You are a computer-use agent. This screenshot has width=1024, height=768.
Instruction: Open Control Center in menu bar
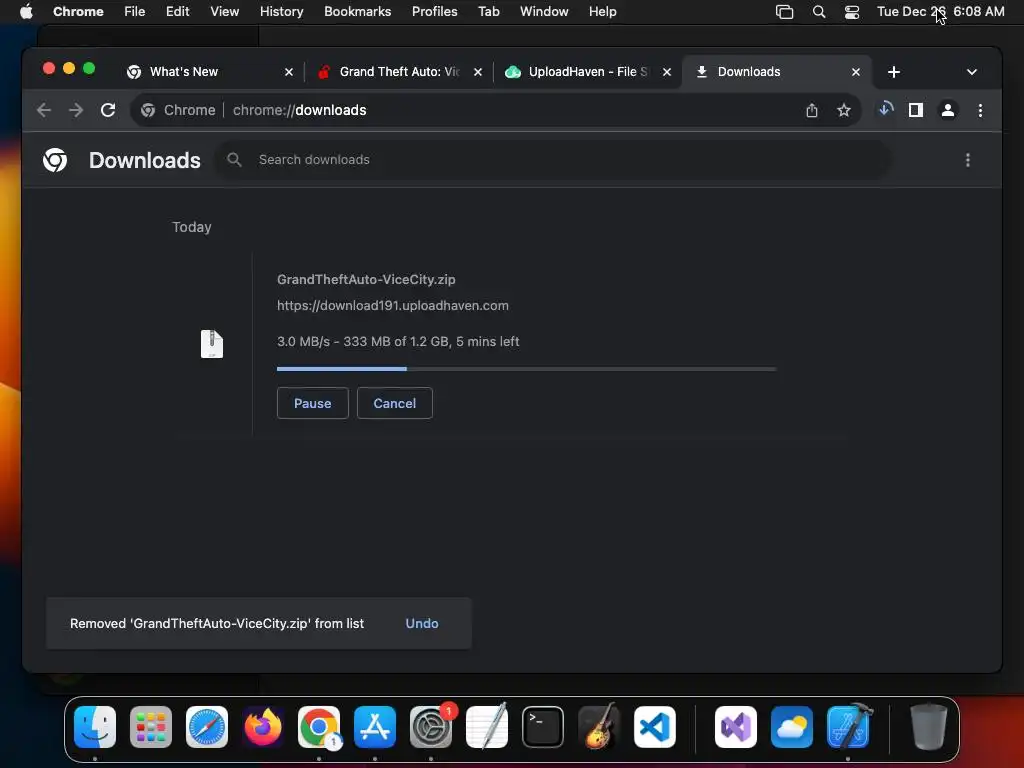pyautogui.click(x=852, y=12)
